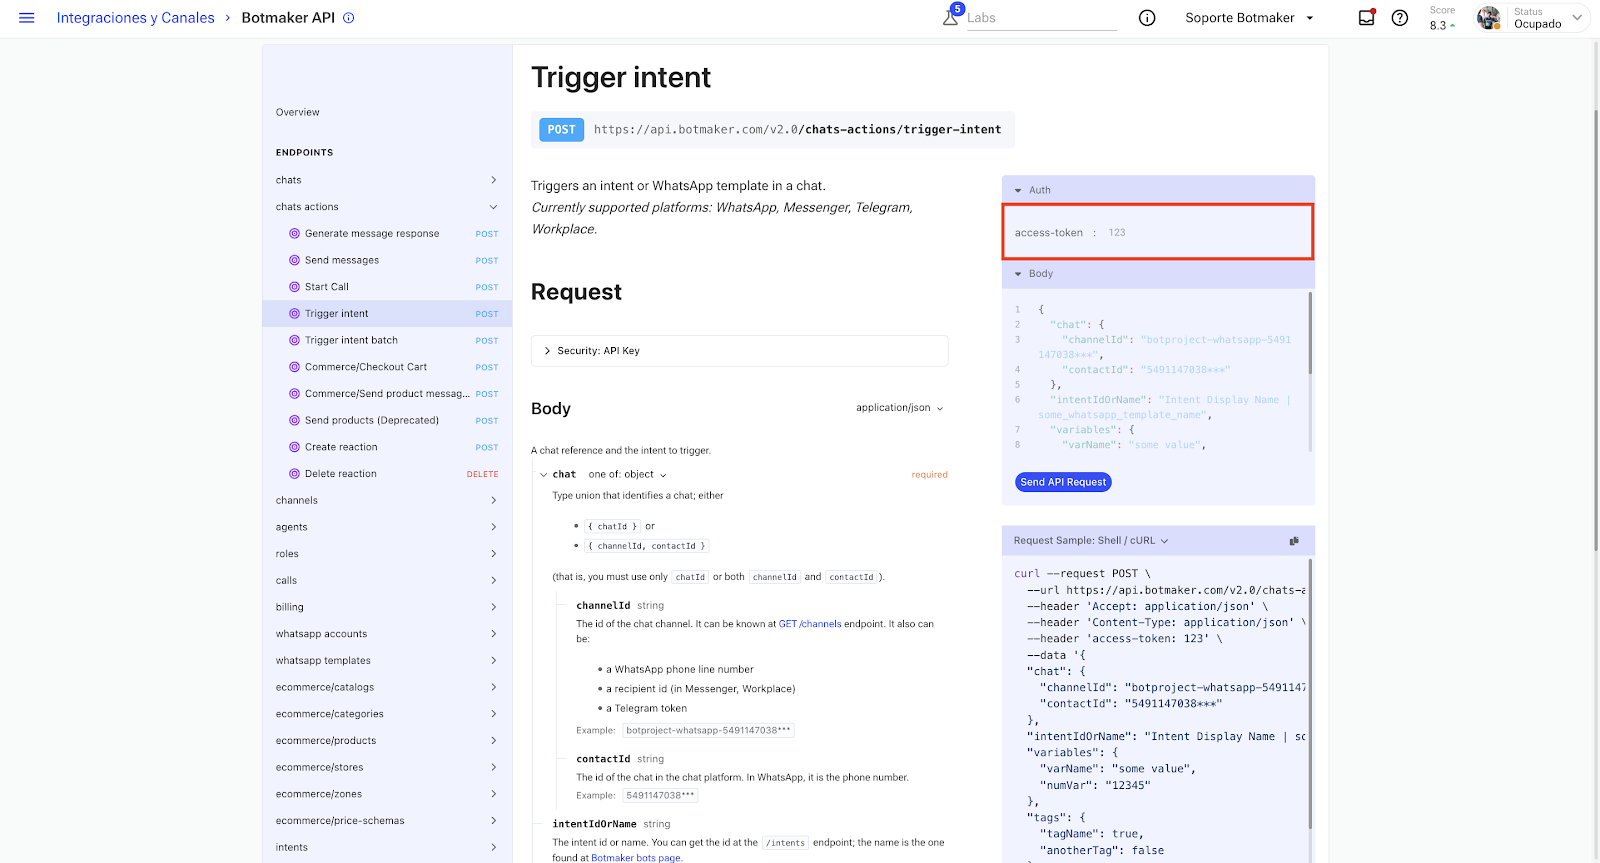Click the Score 8.3 indicator
Image resolution: width=1600 pixels, height=863 pixels.
pos(1442,18)
